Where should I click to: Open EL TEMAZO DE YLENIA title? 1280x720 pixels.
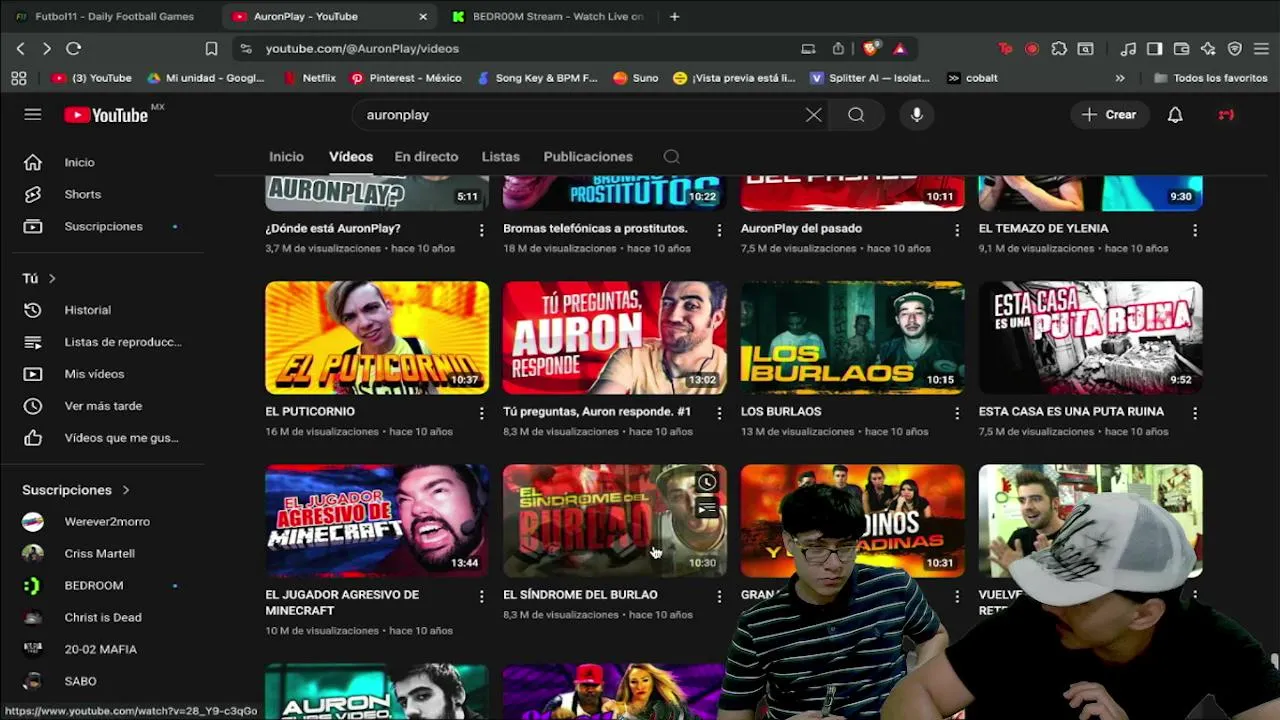click(1043, 229)
